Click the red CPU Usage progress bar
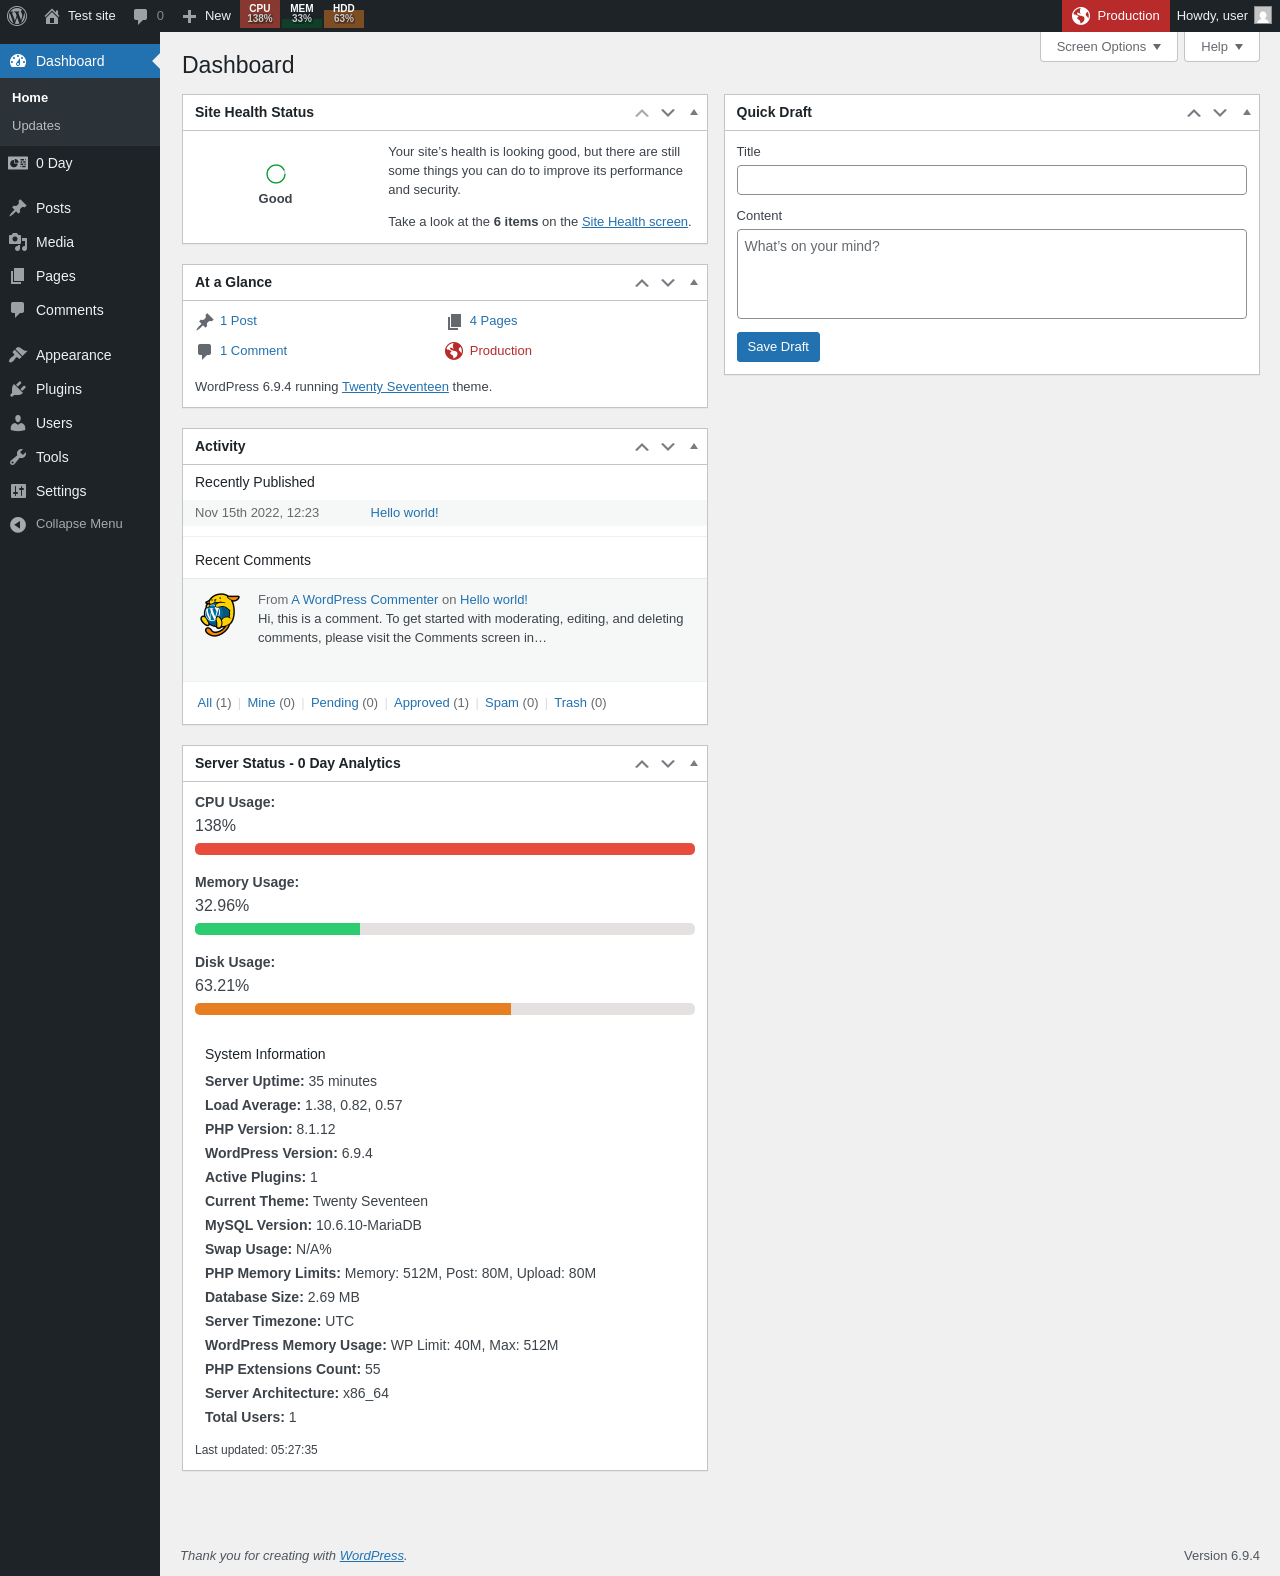1280x1576 pixels. [445, 849]
